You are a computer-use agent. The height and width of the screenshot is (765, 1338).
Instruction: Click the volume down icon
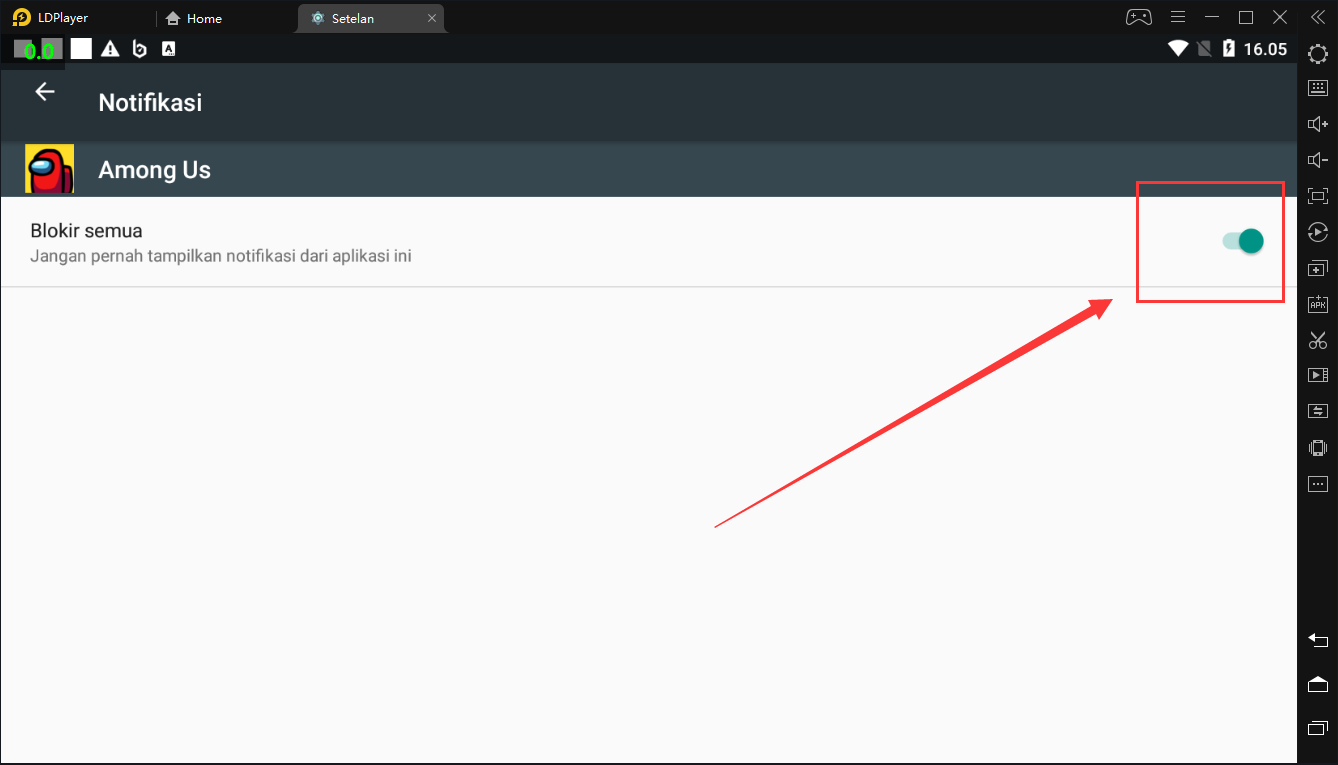click(x=1318, y=160)
